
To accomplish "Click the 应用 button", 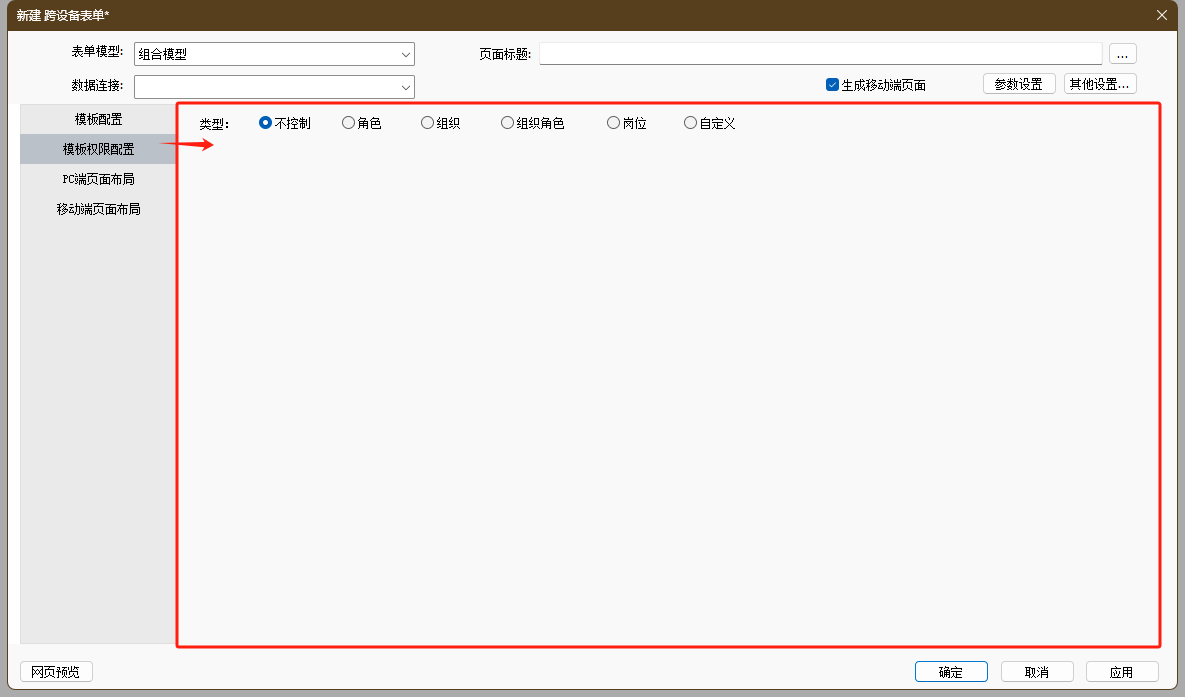I will pos(1121,672).
